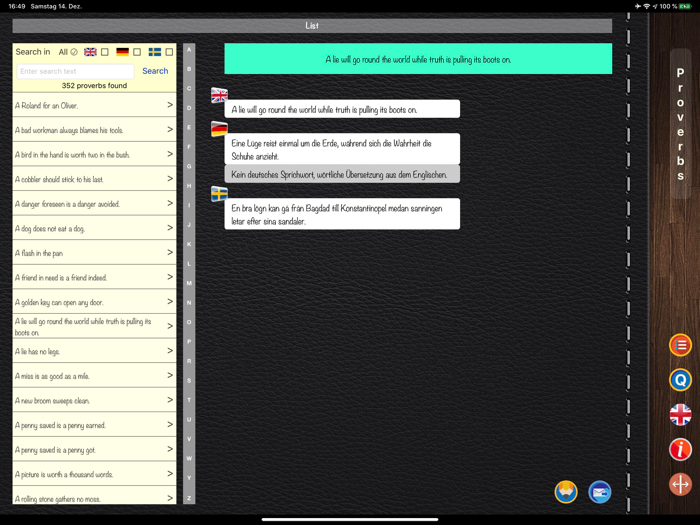
Task: Click the Search button
Action: (155, 71)
